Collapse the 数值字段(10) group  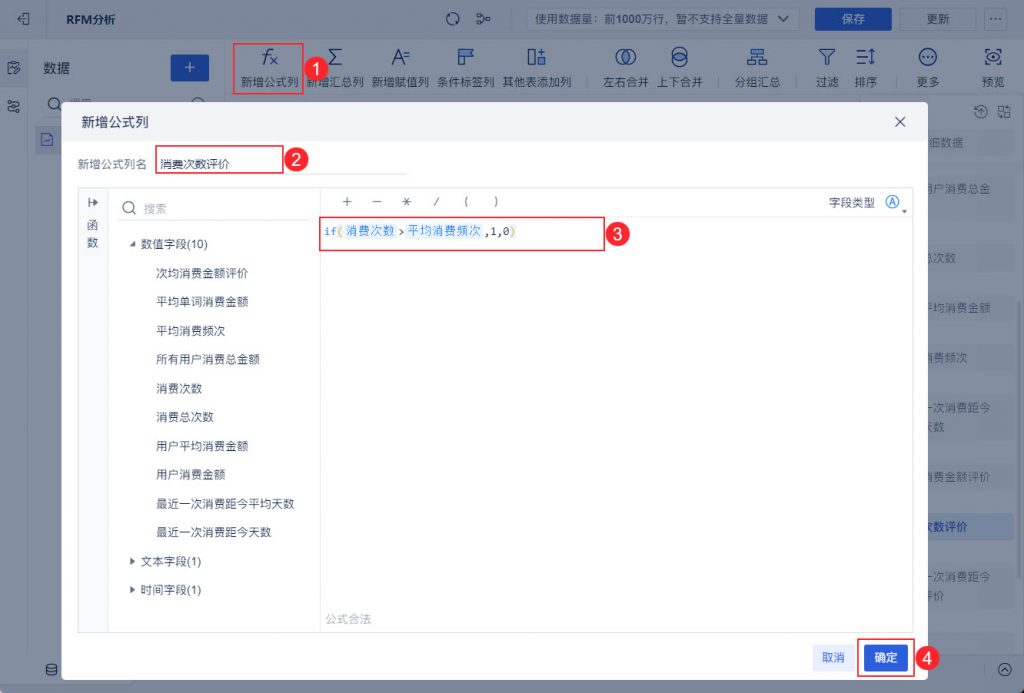(x=133, y=244)
